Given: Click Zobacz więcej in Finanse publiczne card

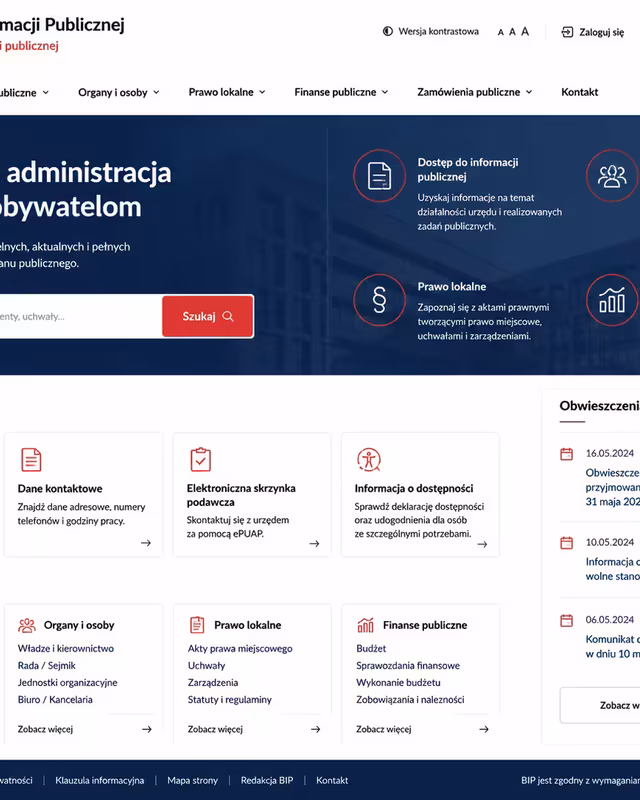Looking at the screenshot, I should [x=384, y=729].
